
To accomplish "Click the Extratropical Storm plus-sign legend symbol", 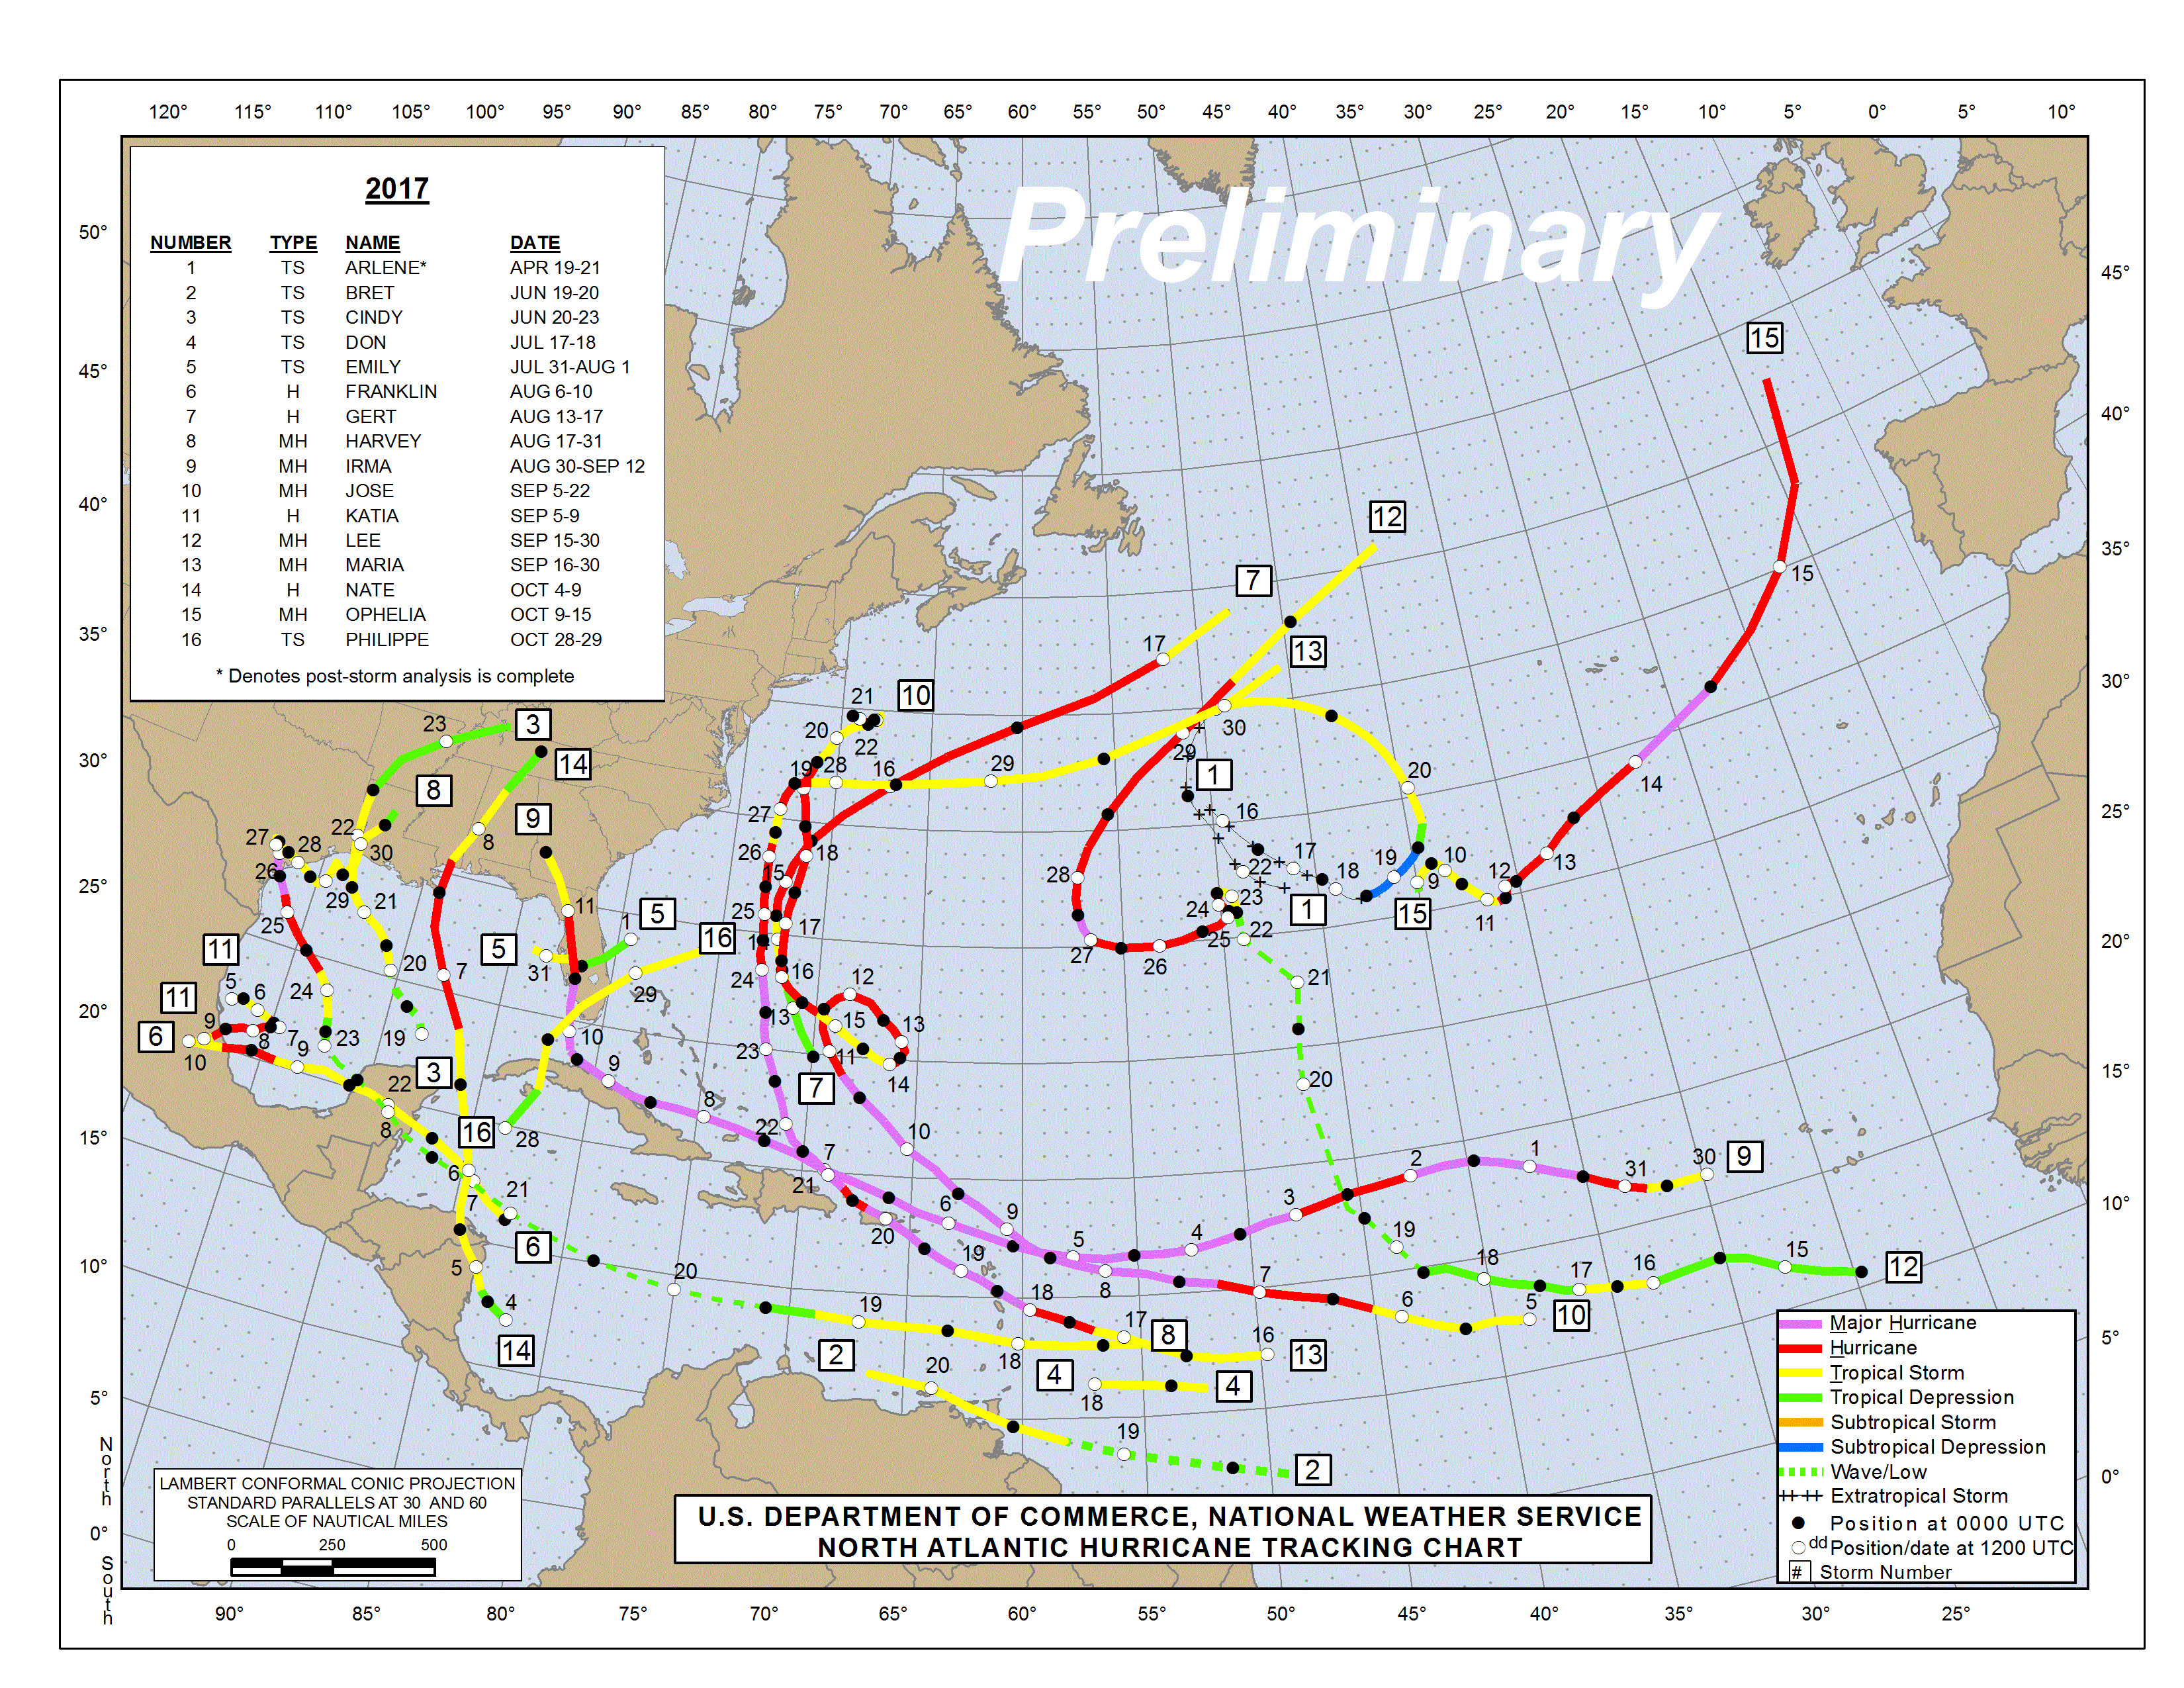I will [x=1801, y=1496].
